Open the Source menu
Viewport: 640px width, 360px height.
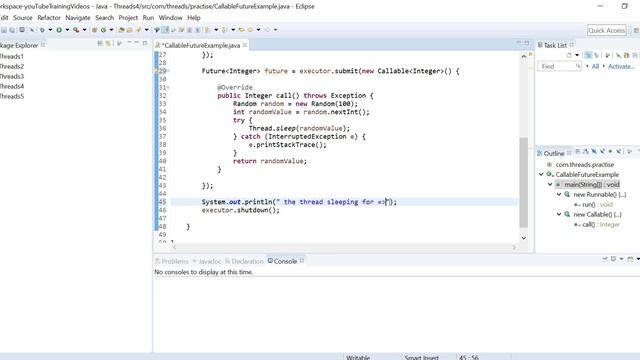pyautogui.click(x=22, y=18)
